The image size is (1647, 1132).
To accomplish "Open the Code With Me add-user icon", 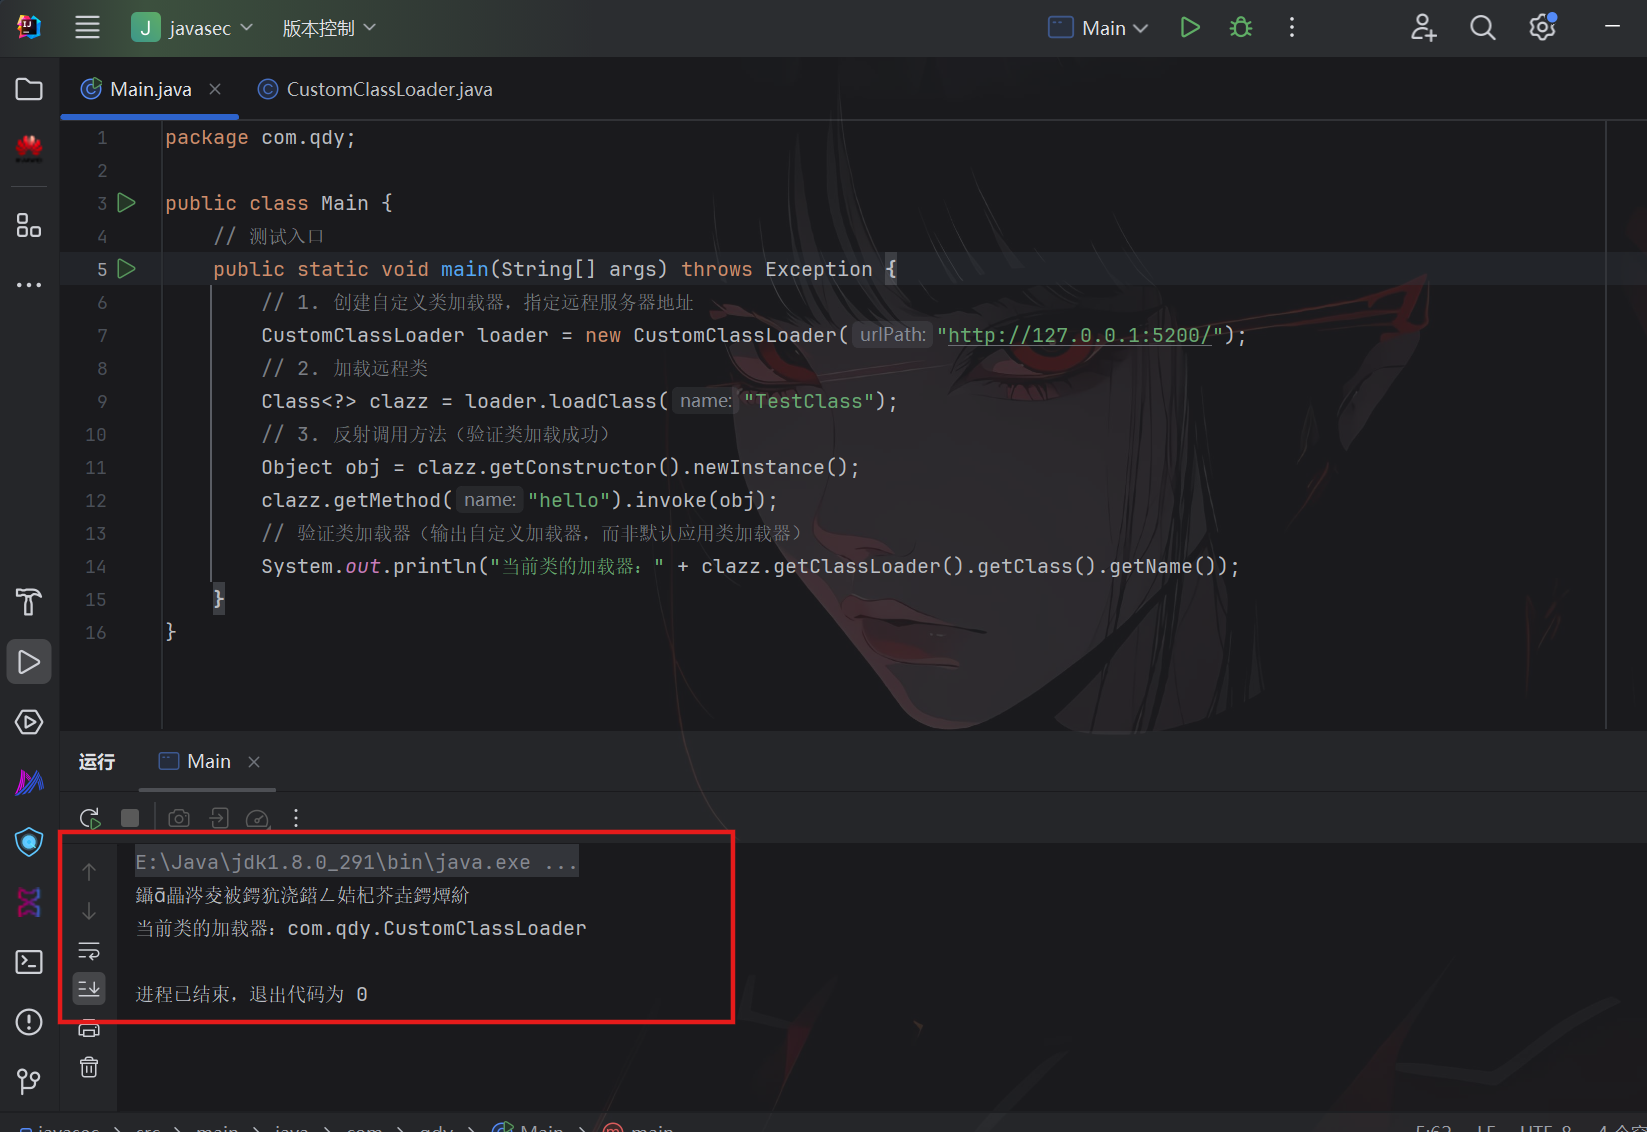I will coord(1423,27).
